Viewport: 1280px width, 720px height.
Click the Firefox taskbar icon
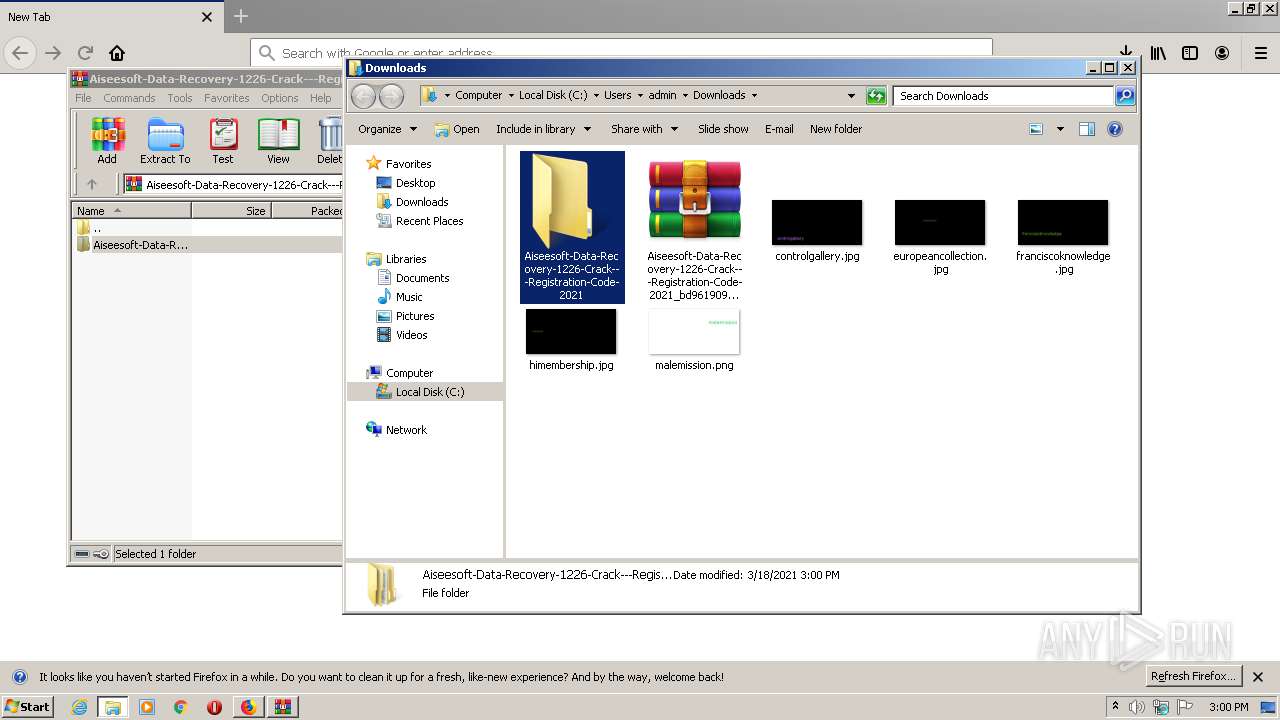248,707
